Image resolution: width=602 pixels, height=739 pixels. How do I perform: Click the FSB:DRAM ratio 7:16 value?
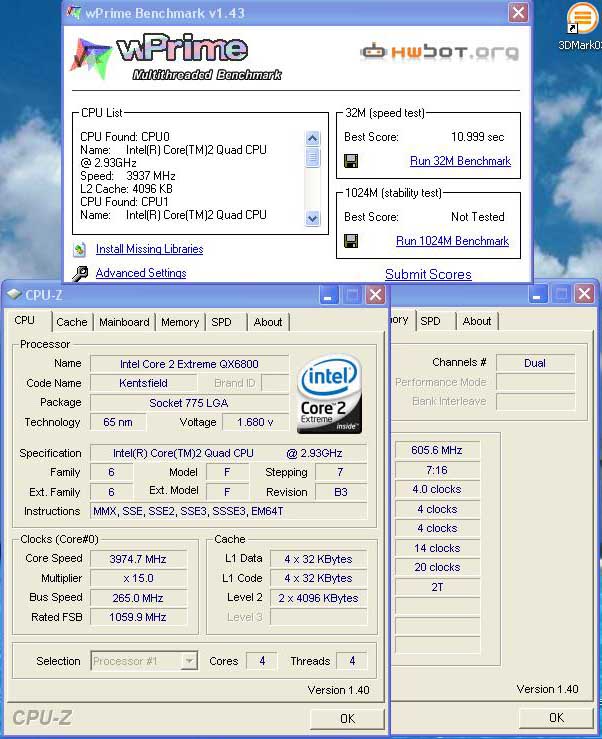click(x=437, y=470)
